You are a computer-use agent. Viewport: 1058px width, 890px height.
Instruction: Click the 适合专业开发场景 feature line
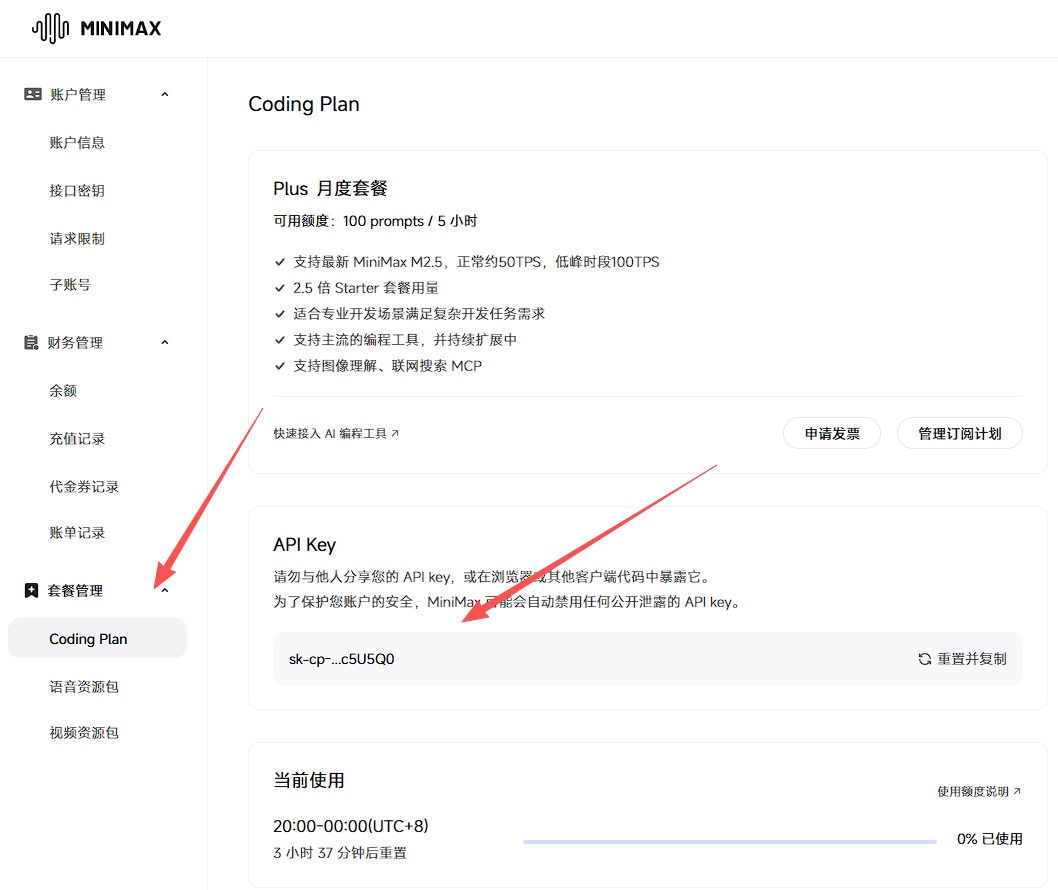pos(419,314)
